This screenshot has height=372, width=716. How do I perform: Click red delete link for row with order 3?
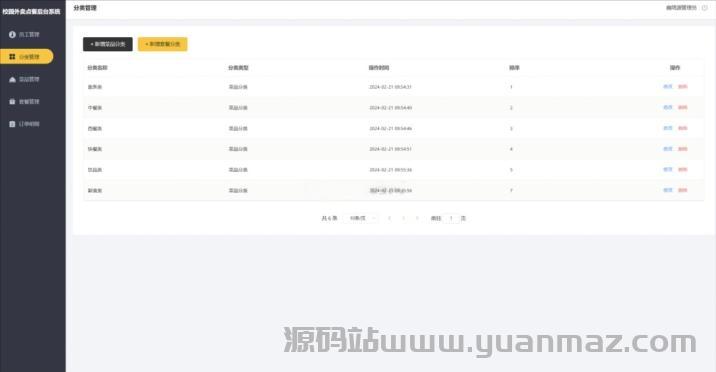[x=683, y=128]
